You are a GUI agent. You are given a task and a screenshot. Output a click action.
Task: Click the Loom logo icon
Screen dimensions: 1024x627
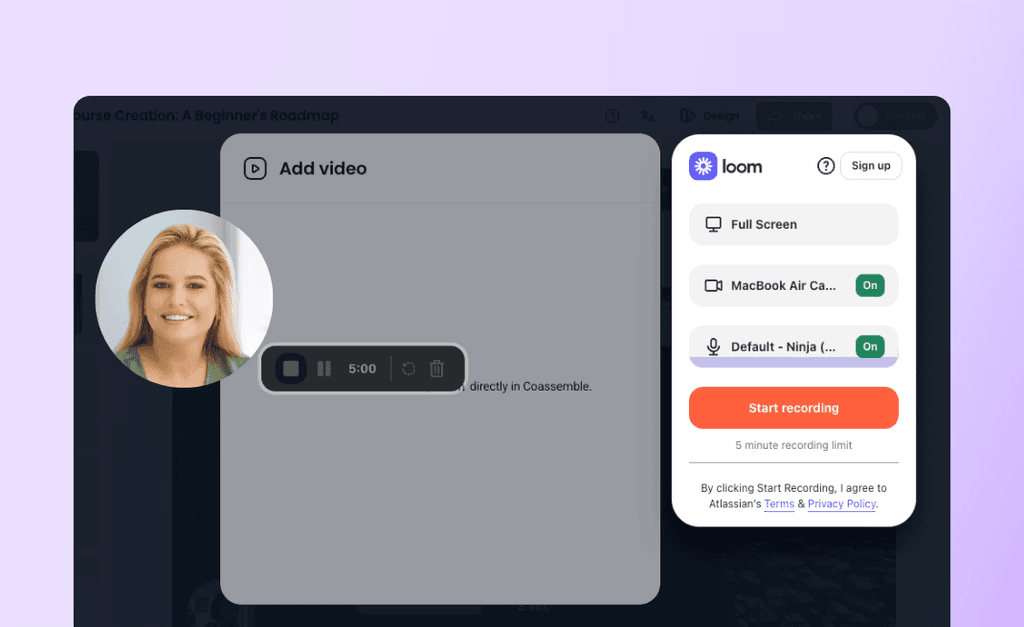[x=704, y=166]
